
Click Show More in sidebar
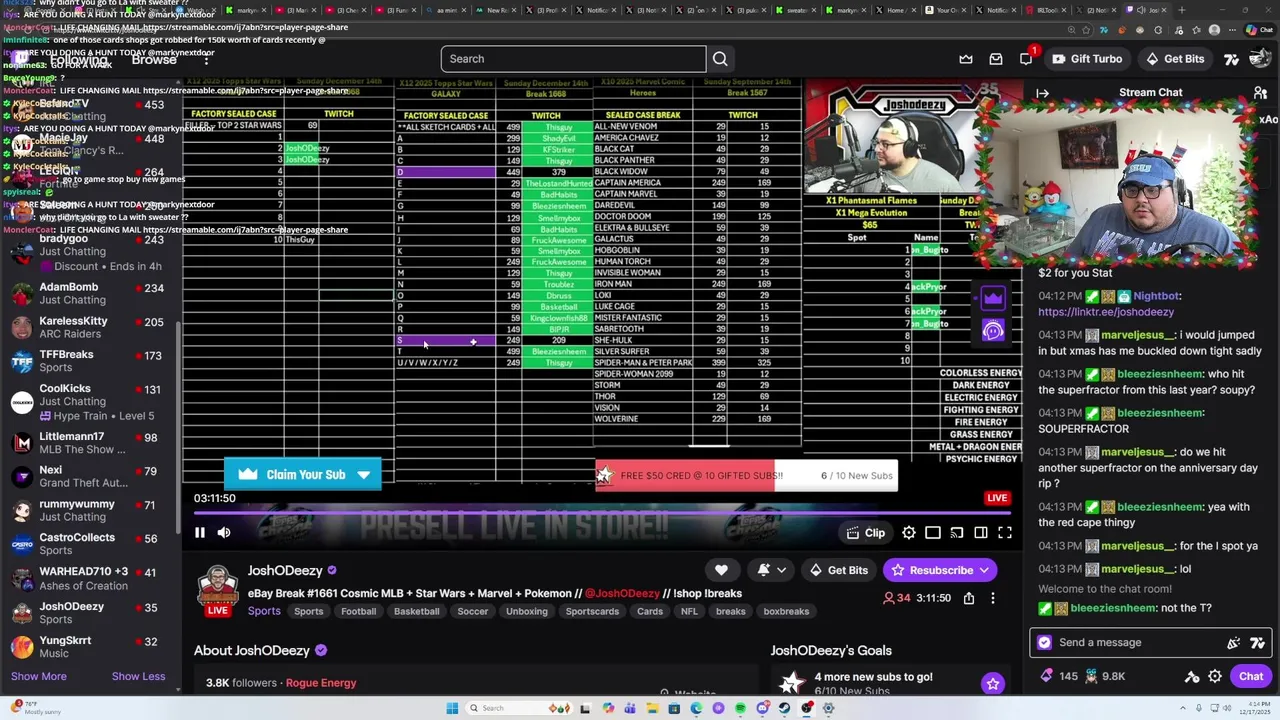point(39,676)
